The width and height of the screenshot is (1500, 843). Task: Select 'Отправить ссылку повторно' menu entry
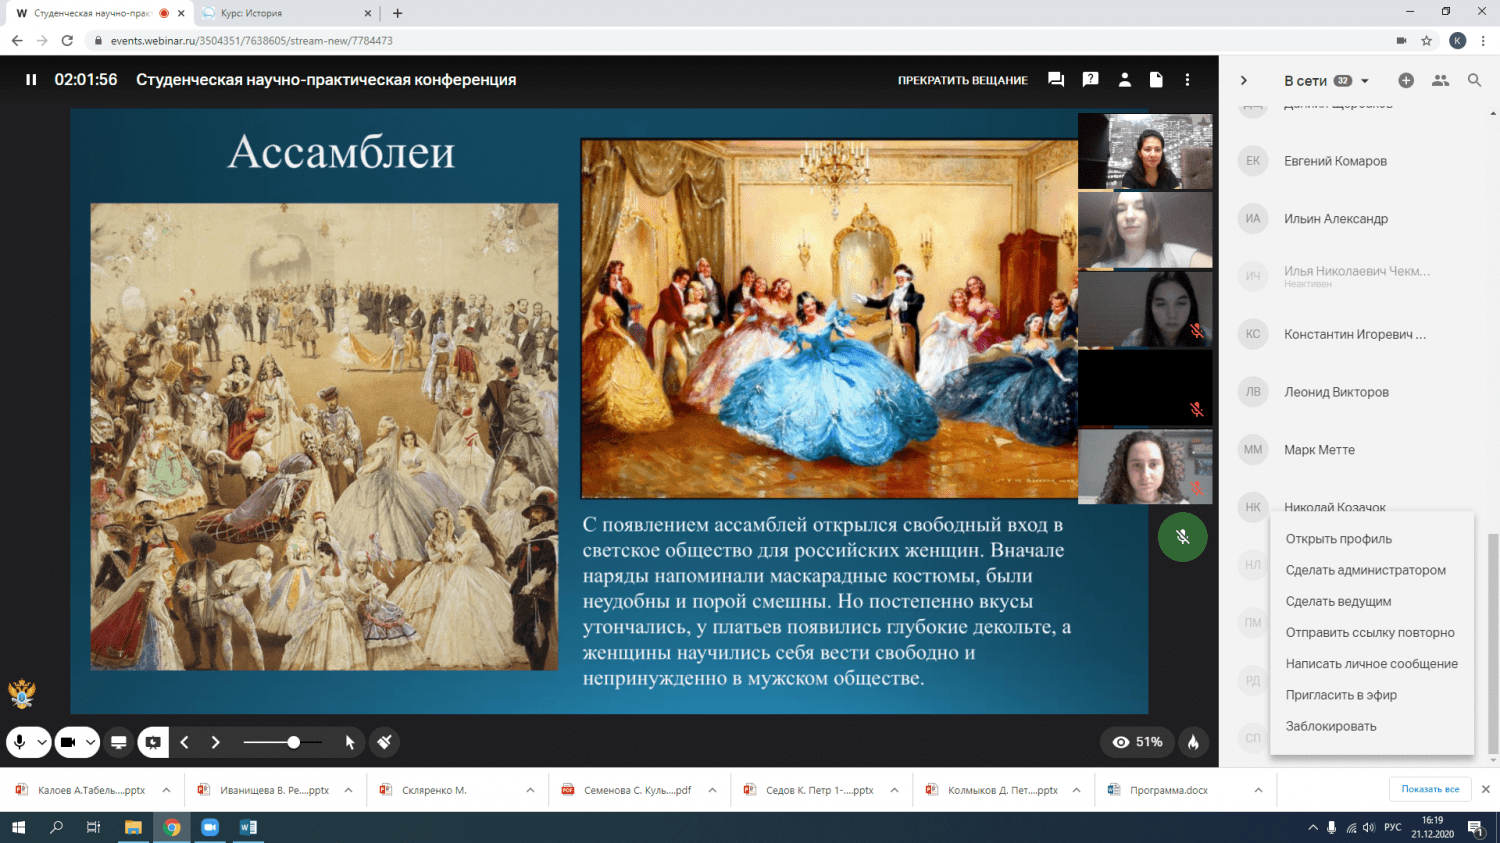tap(1372, 632)
